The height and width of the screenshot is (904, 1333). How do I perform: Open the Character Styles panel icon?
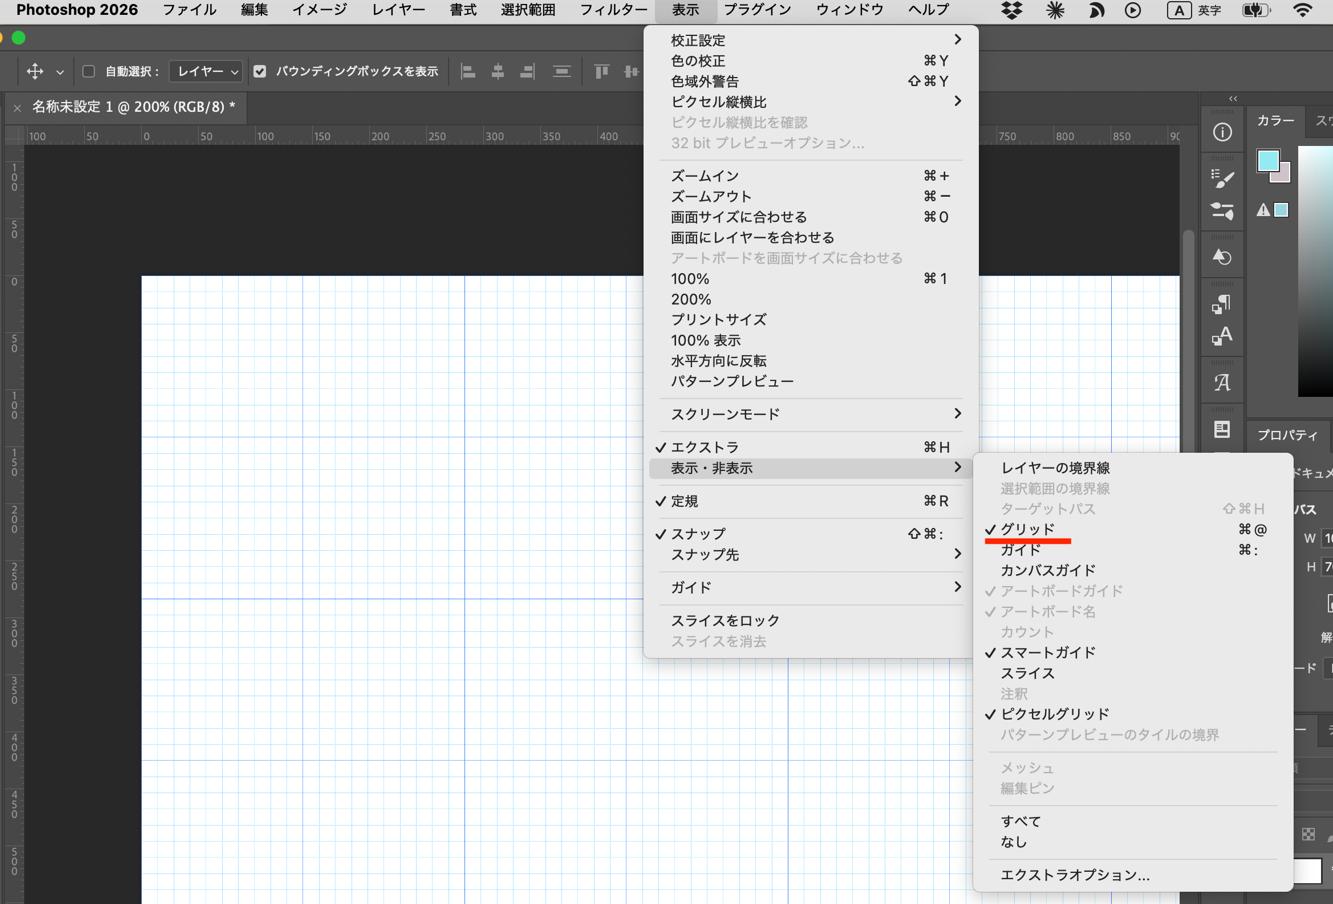(x=1222, y=337)
